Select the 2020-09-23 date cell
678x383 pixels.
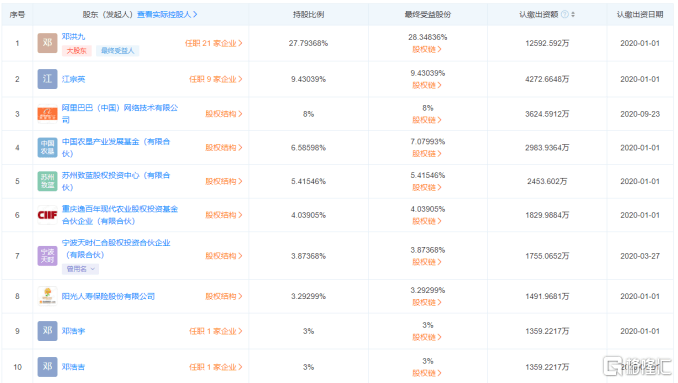click(x=640, y=114)
